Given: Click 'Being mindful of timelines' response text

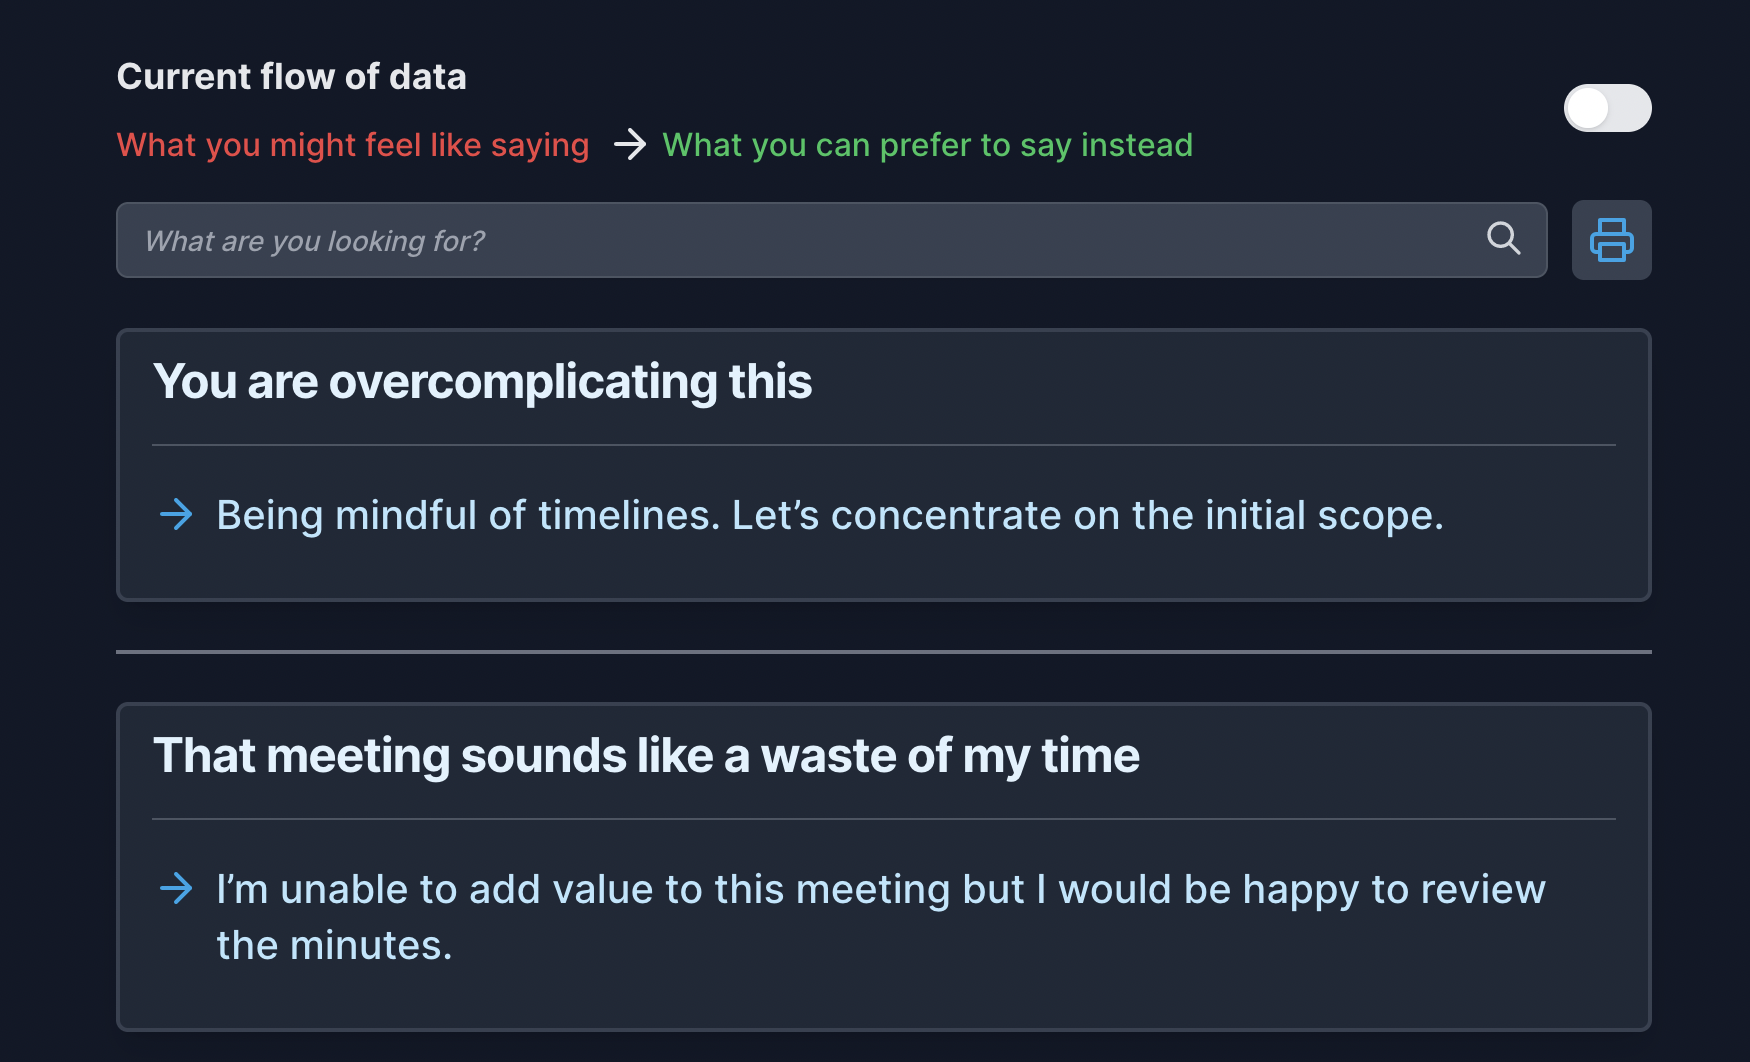Looking at the screenshot, I should pyautogui.click(x=830, y=516).
